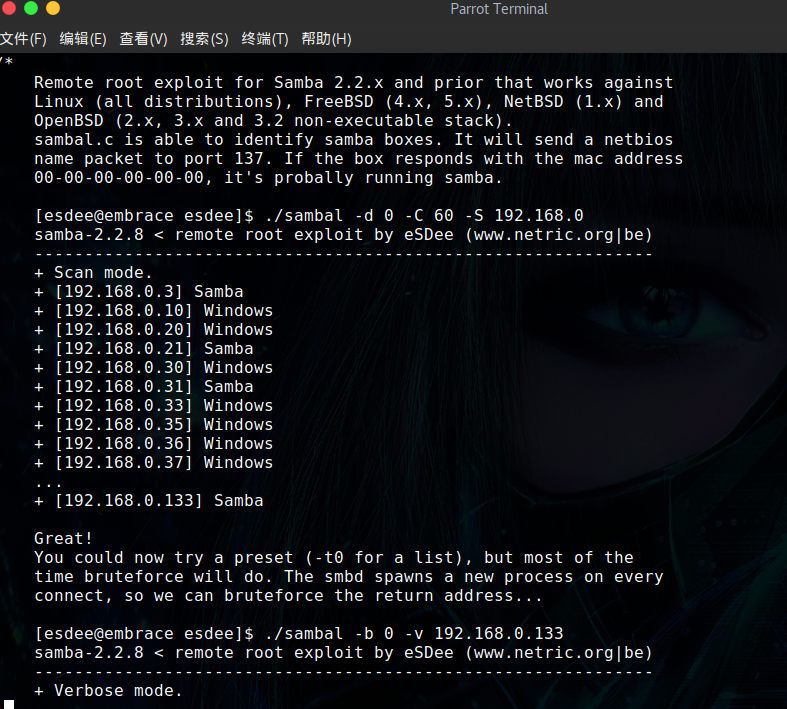Click the green window button
Viewport: 787px width, 709px height.
[31, 8]
